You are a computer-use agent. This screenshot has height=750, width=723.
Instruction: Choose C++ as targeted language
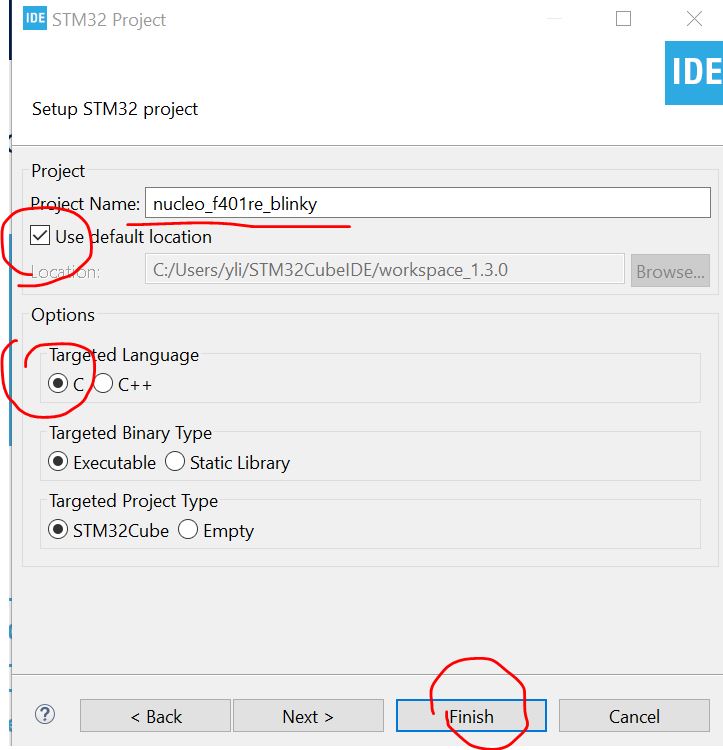pyautogui.click(x=104, y=384)
